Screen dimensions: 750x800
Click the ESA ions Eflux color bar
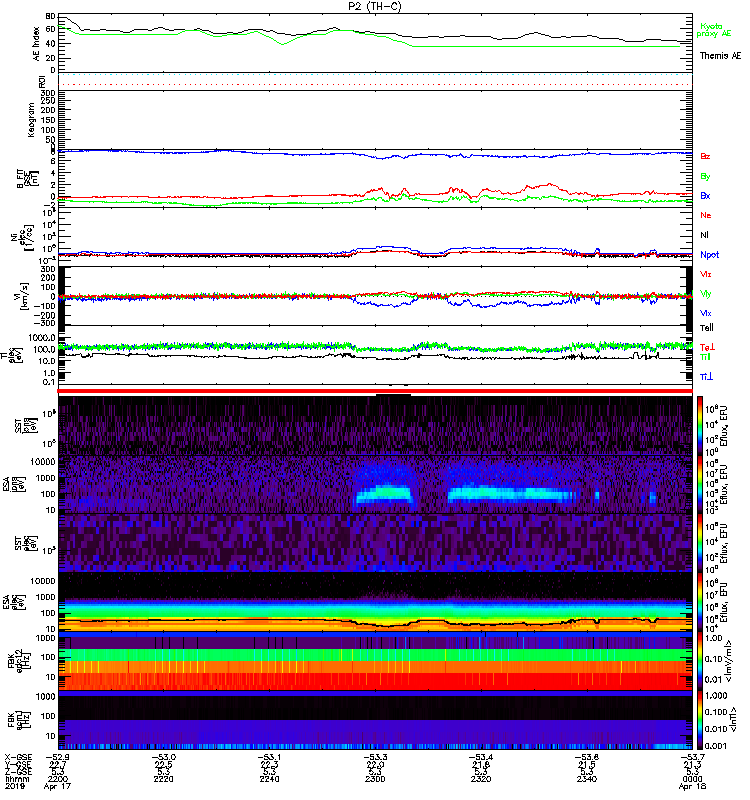tap(700, 484)
